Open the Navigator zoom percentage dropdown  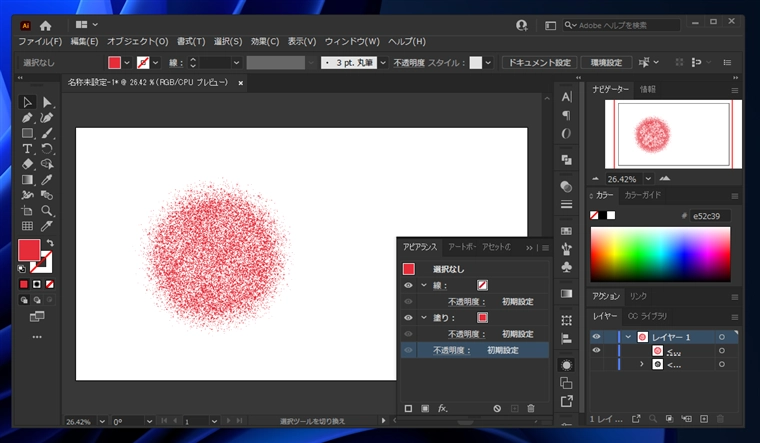coord(648,179)
